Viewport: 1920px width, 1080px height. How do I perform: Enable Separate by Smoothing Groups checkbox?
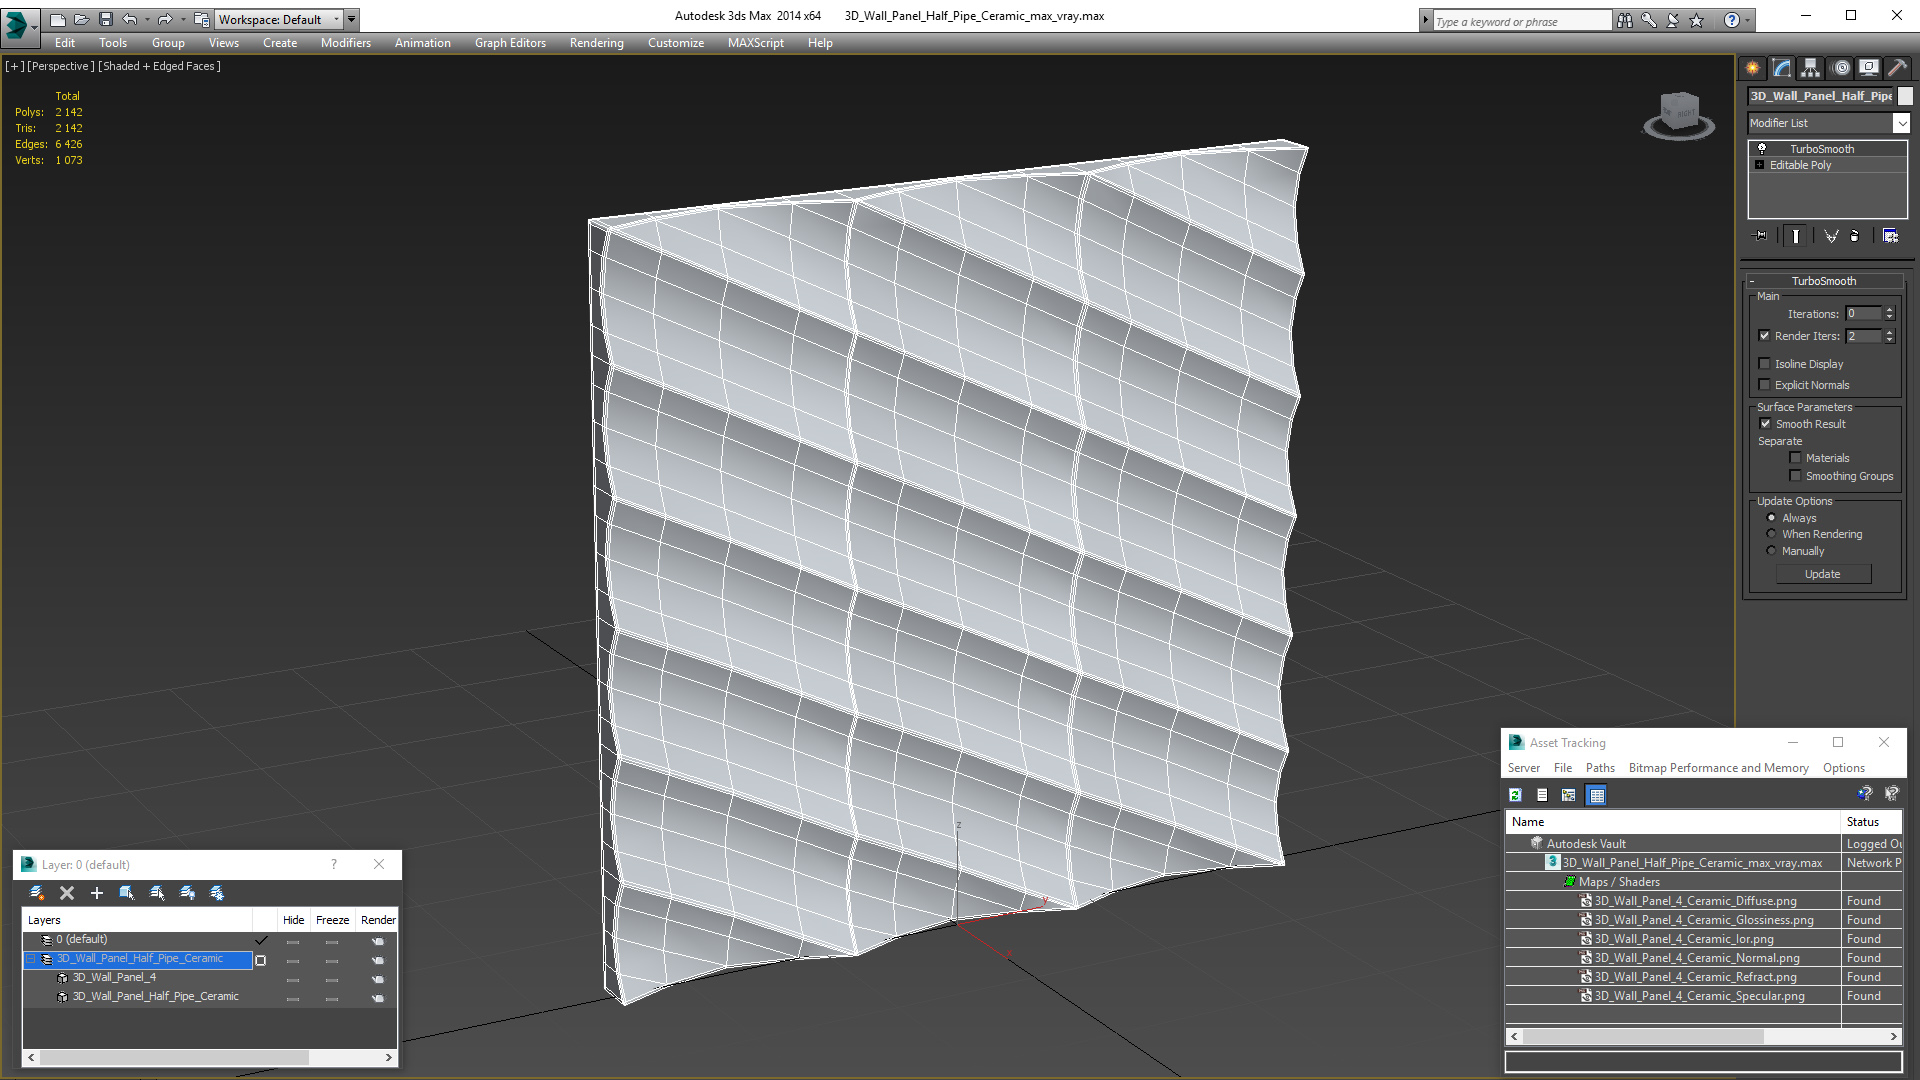click(1795, 476)
